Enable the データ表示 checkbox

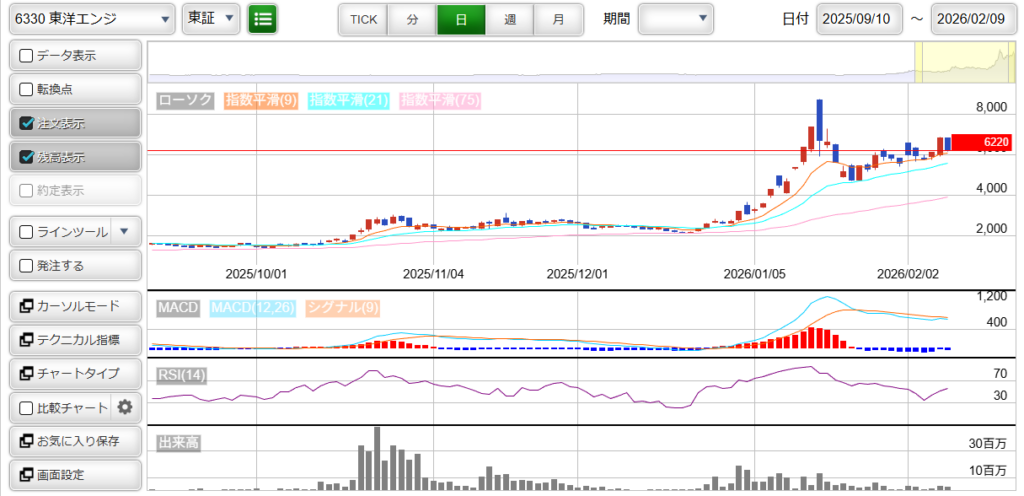[x=27, y=56]
